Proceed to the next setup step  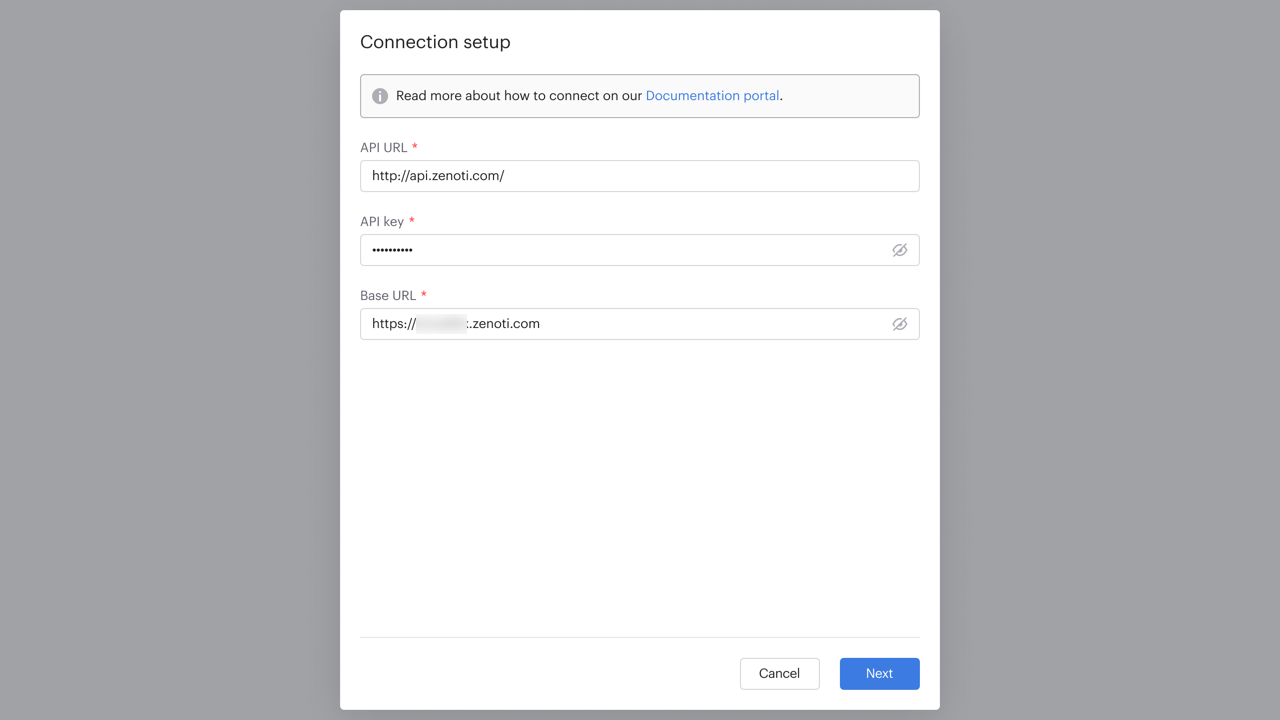pos(879,673)
